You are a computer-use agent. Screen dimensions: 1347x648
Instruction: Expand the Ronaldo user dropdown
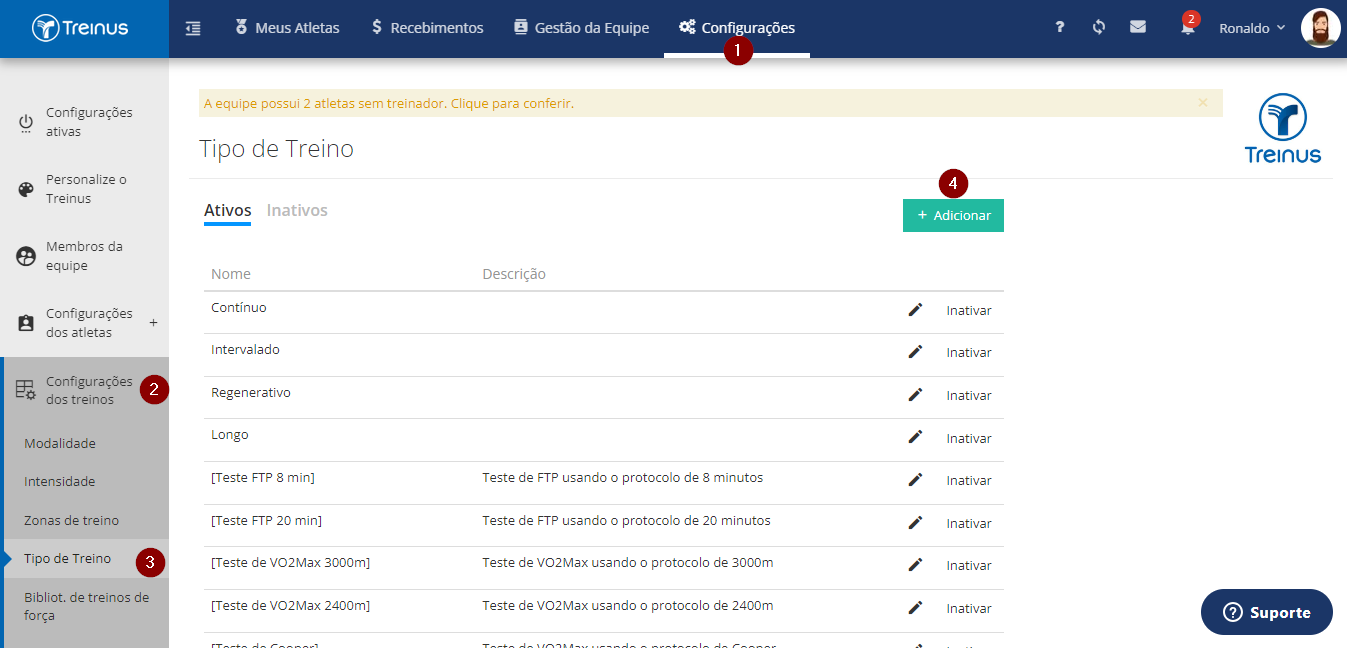[x=1252, y=28]
